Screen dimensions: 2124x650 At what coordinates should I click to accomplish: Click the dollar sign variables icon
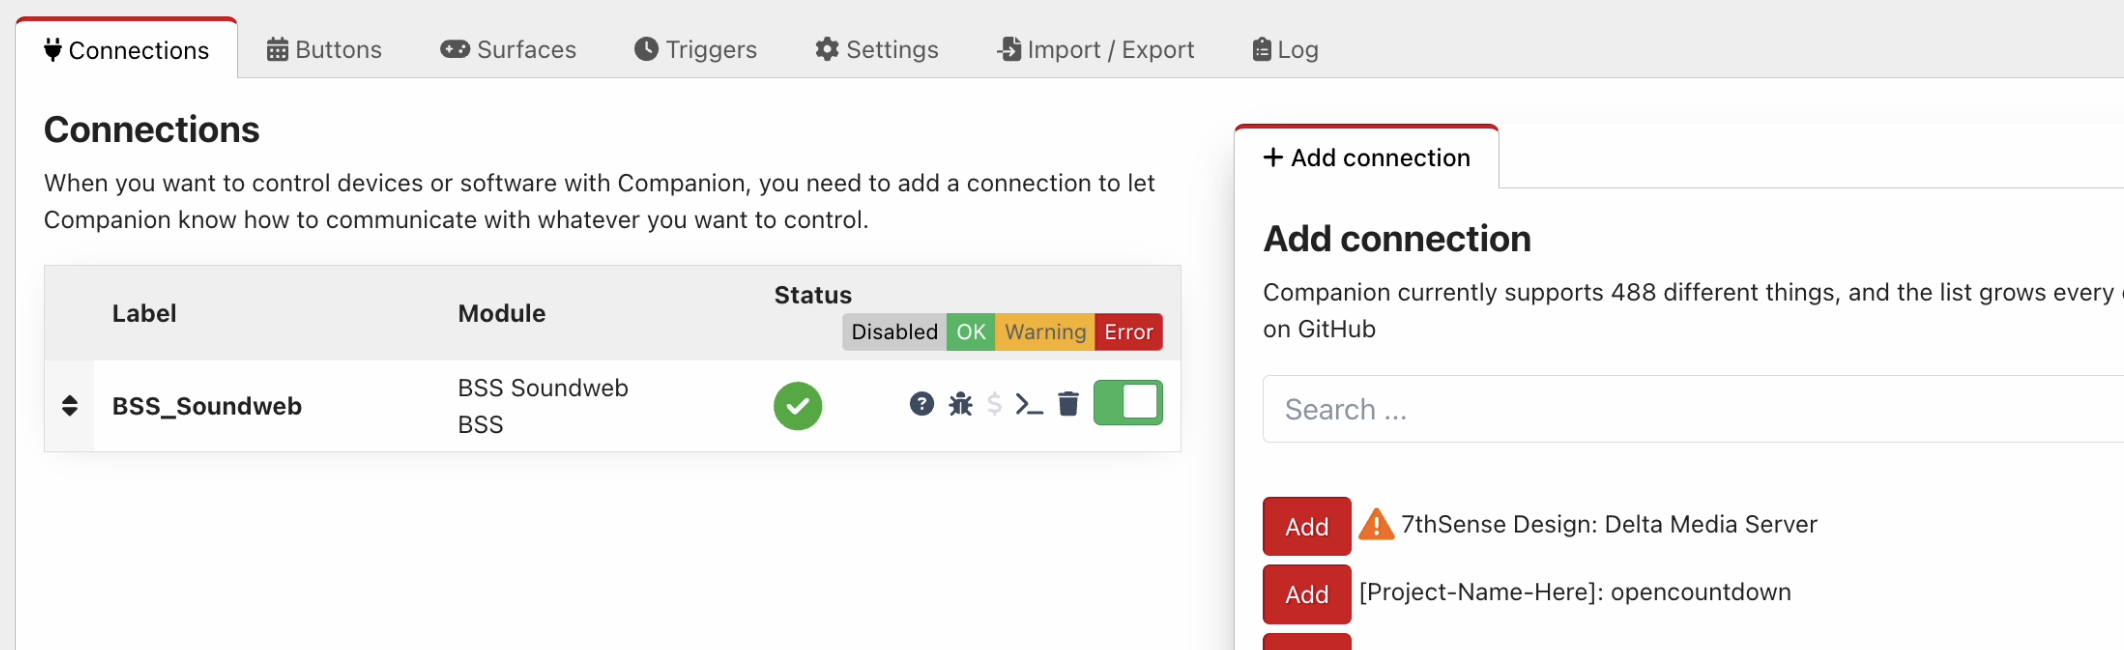click(x=994, y=404)
